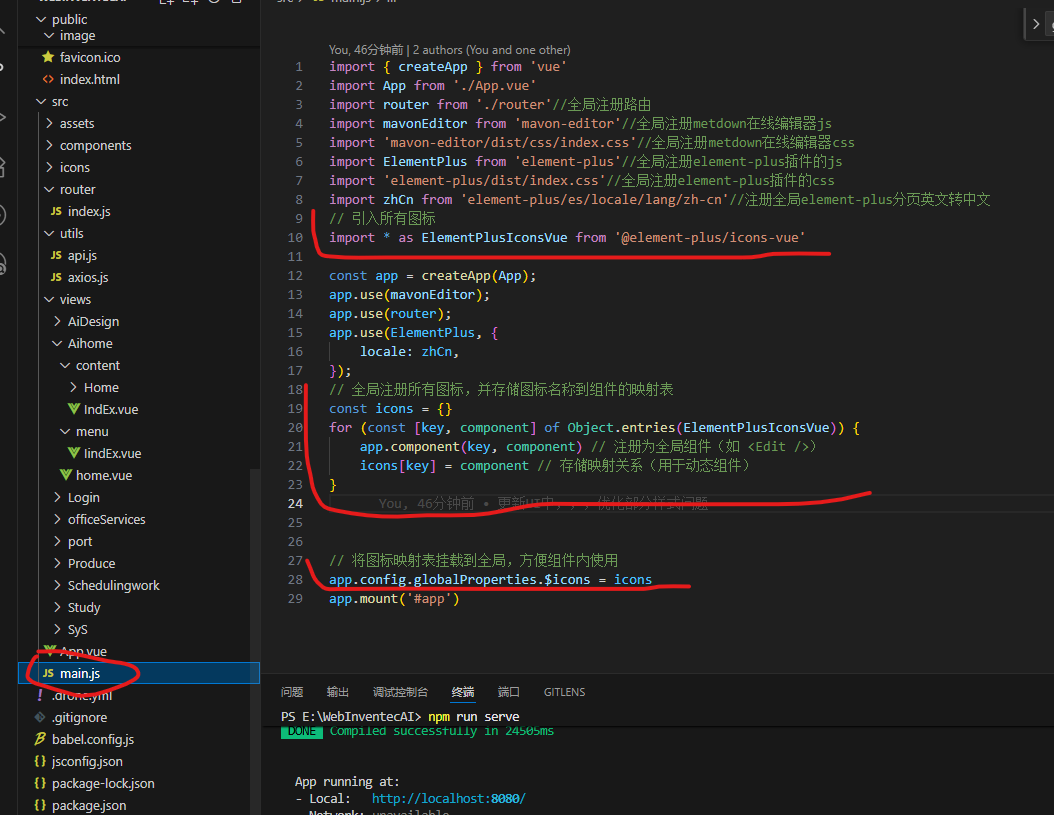Image resolution: width=1054 pixels, height=815 pixels.
Task: Expand the Produce folder
Action: (57, 564)
